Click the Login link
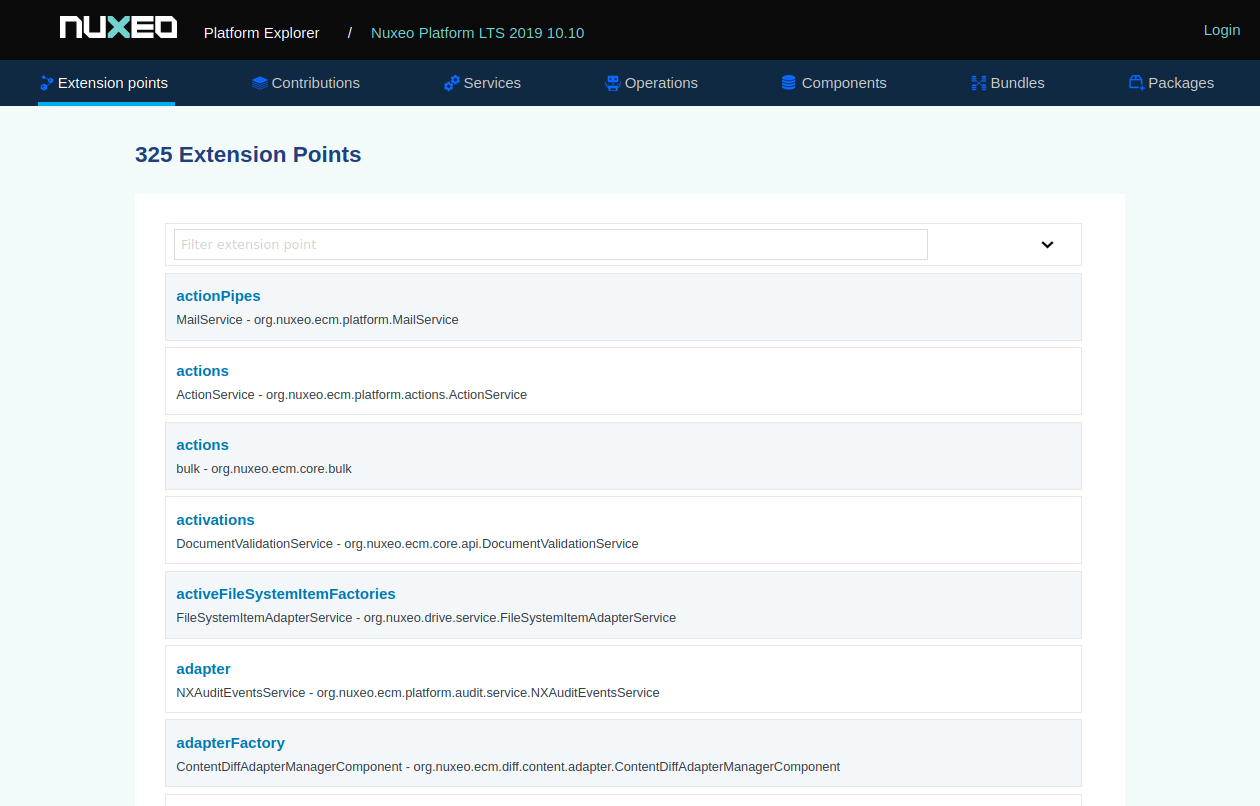 [1222, 30]
